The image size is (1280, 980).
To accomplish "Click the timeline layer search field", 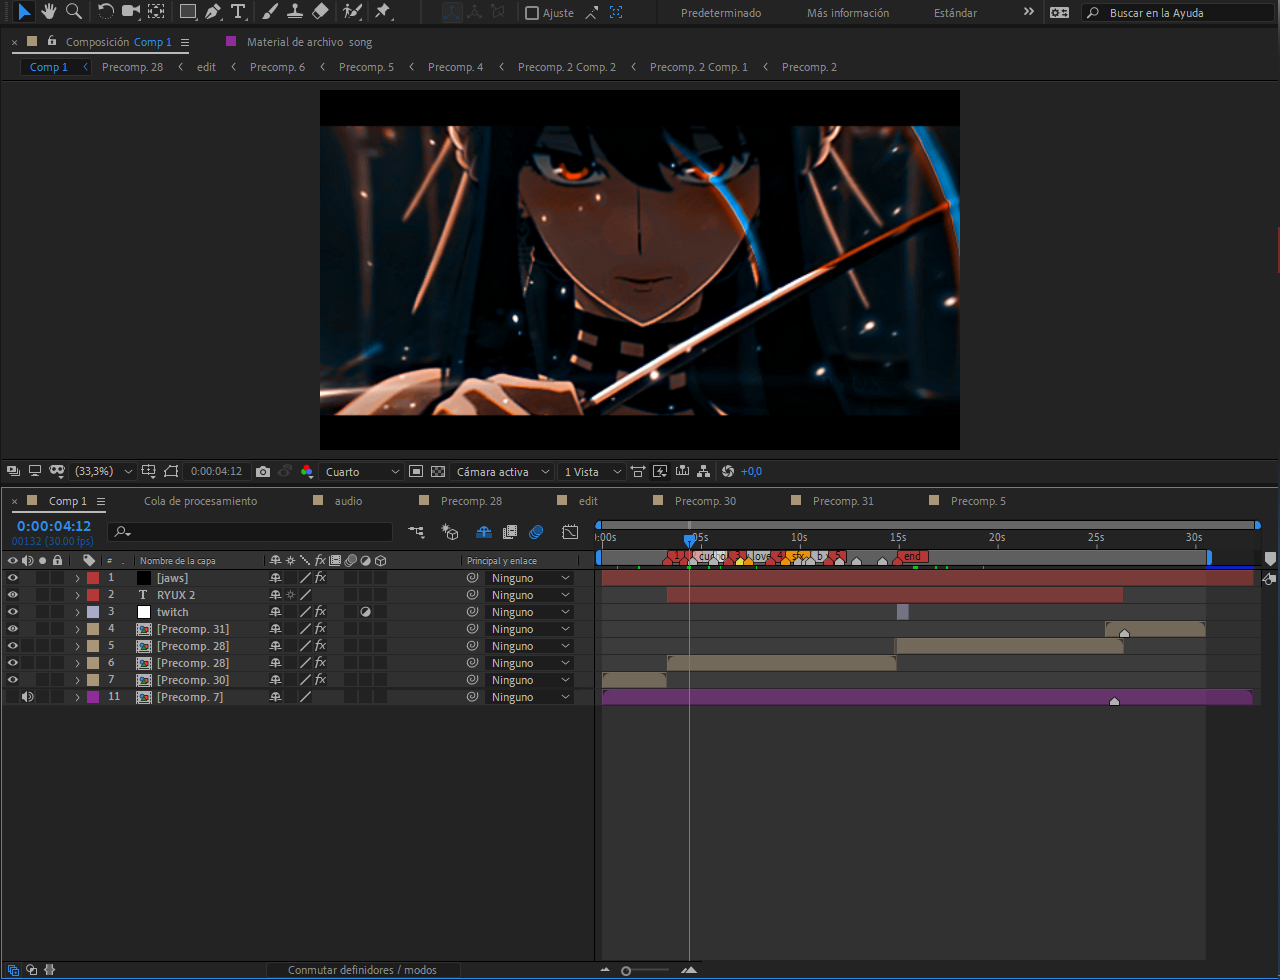I will pyautogui.click(x=250, y=532).
